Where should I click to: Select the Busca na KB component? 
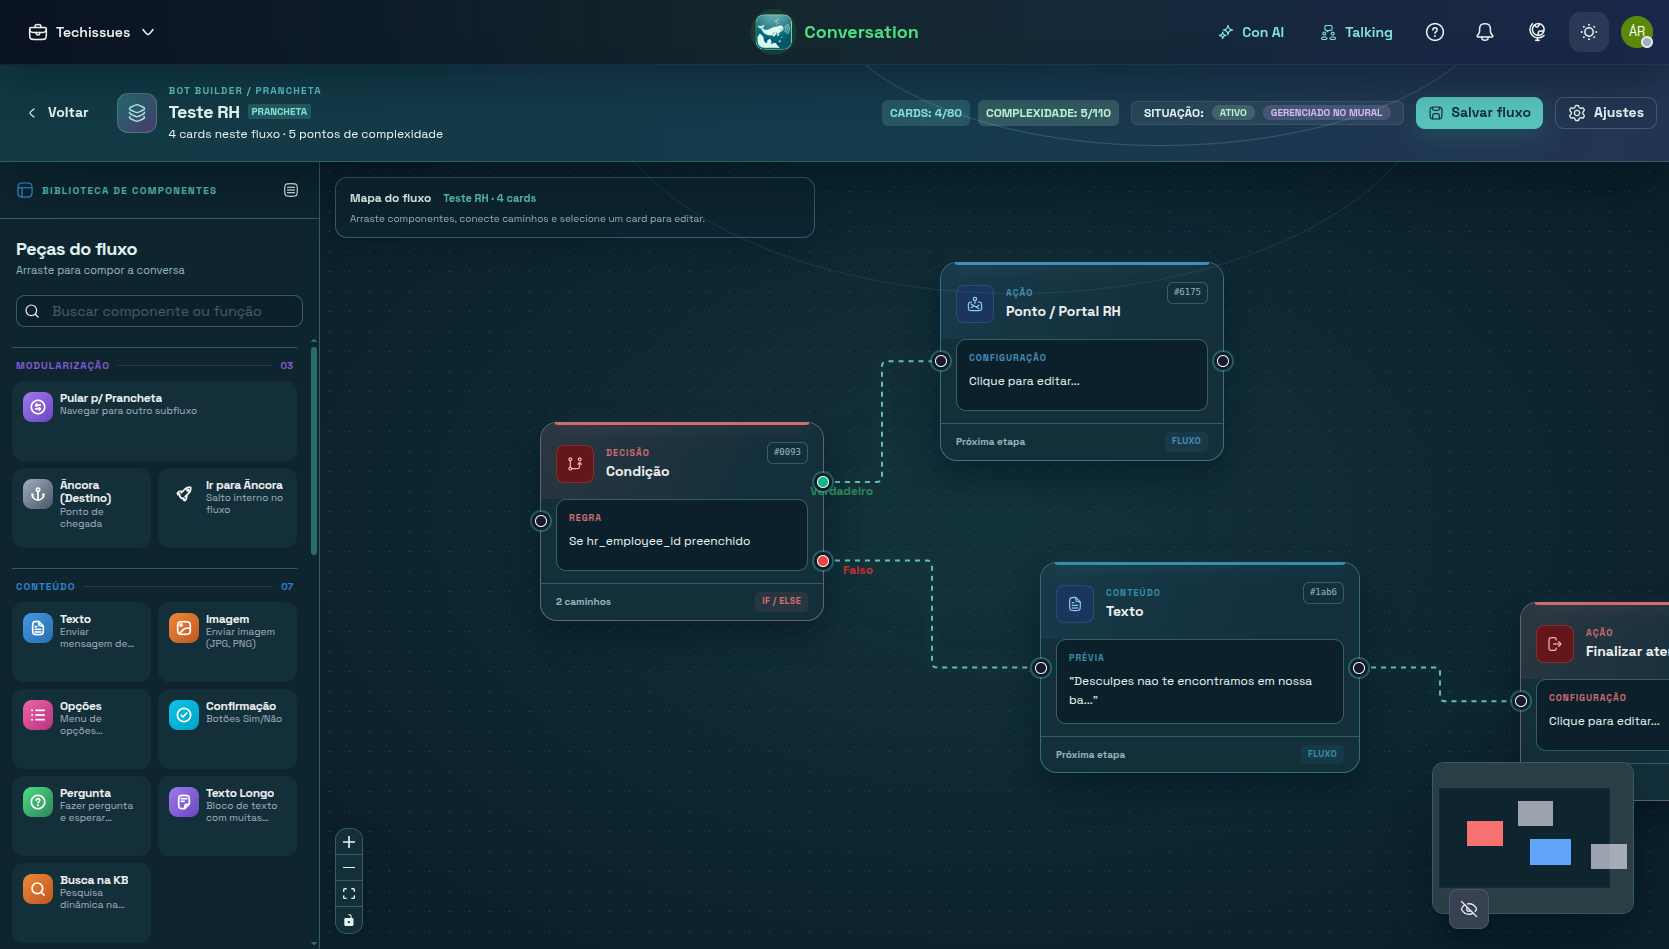81,903
